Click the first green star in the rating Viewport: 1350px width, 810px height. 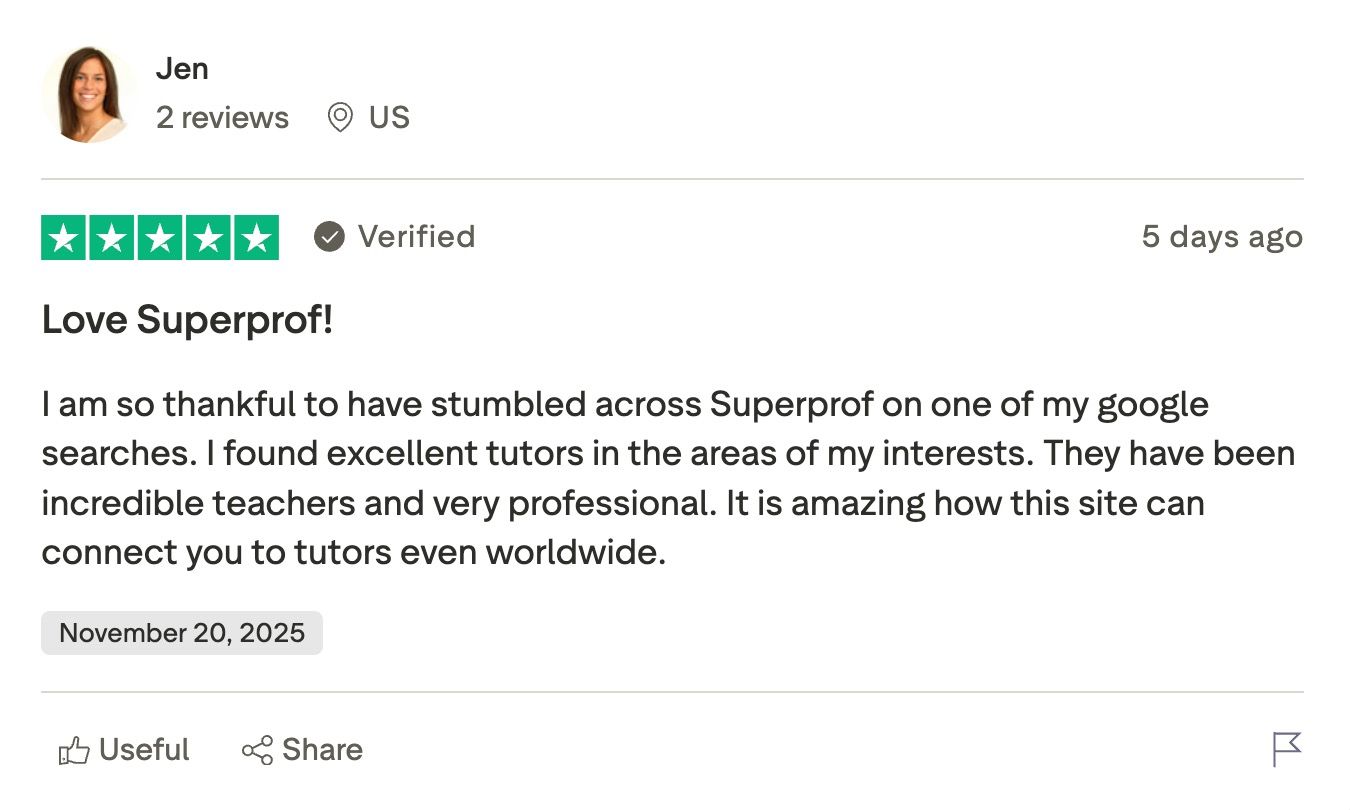64,237
